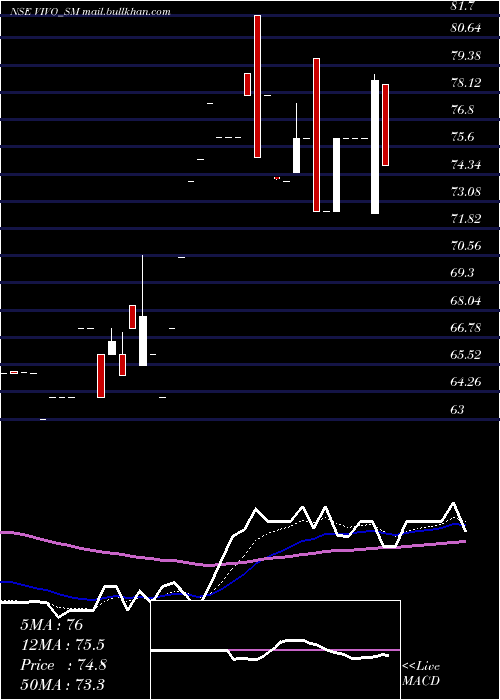This screenshot has height=700, width=500.
Task: Click inside the MACD inset panel
Action: click(x=275, y=650)
